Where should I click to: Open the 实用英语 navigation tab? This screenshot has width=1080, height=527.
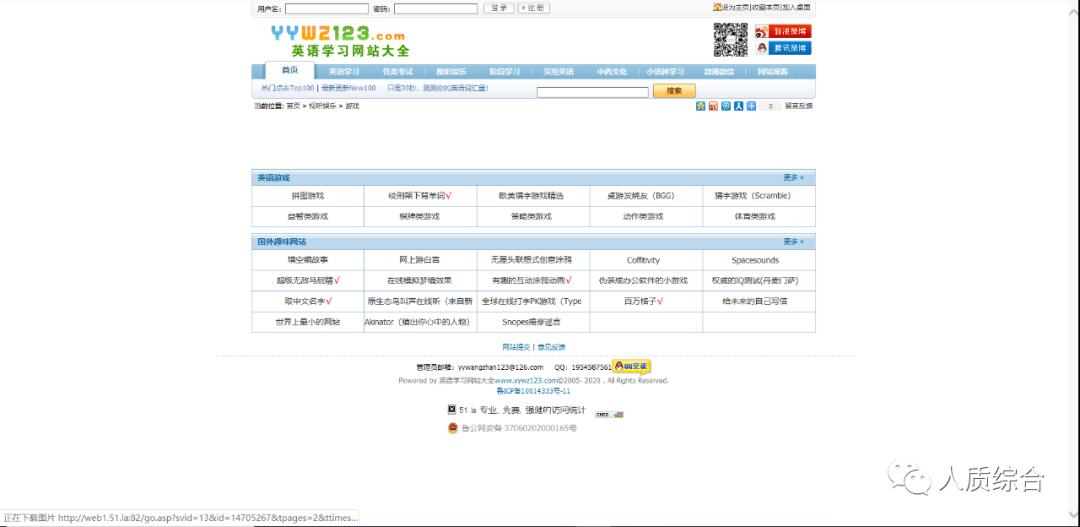pyautogui.click(x=558, y=72)
